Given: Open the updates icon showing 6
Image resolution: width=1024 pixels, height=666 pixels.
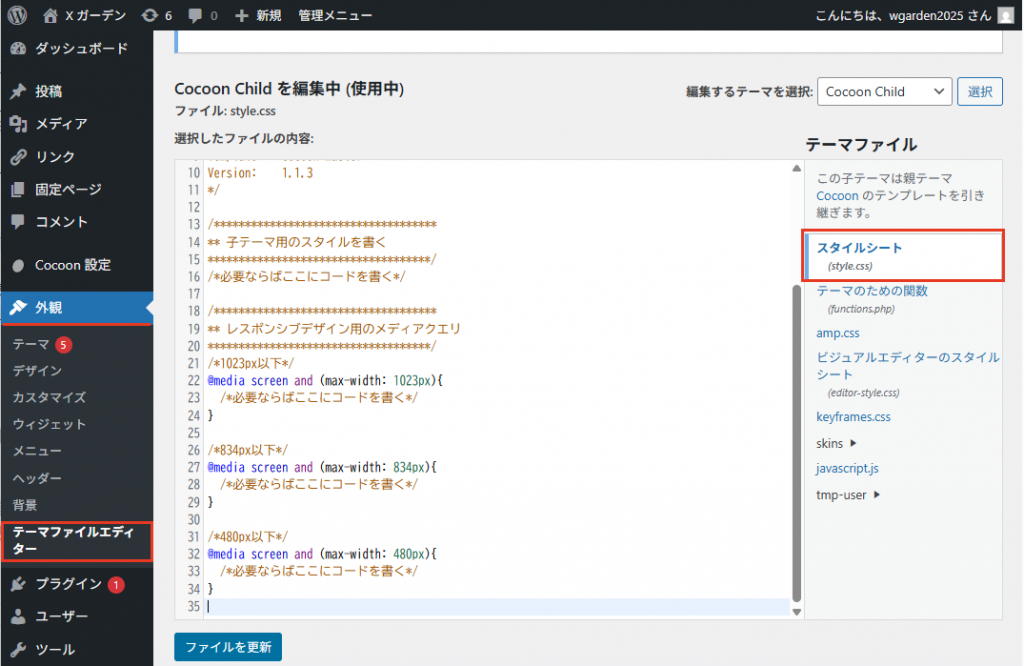Looking at the screenshot, I should 157,15.
